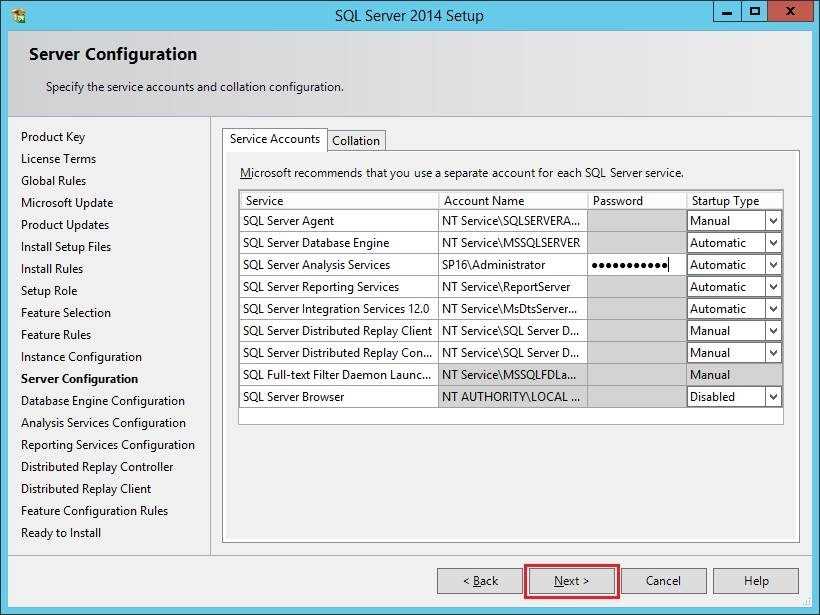Switch to the Collation tab
820x615 pixels.
[356, 141]
